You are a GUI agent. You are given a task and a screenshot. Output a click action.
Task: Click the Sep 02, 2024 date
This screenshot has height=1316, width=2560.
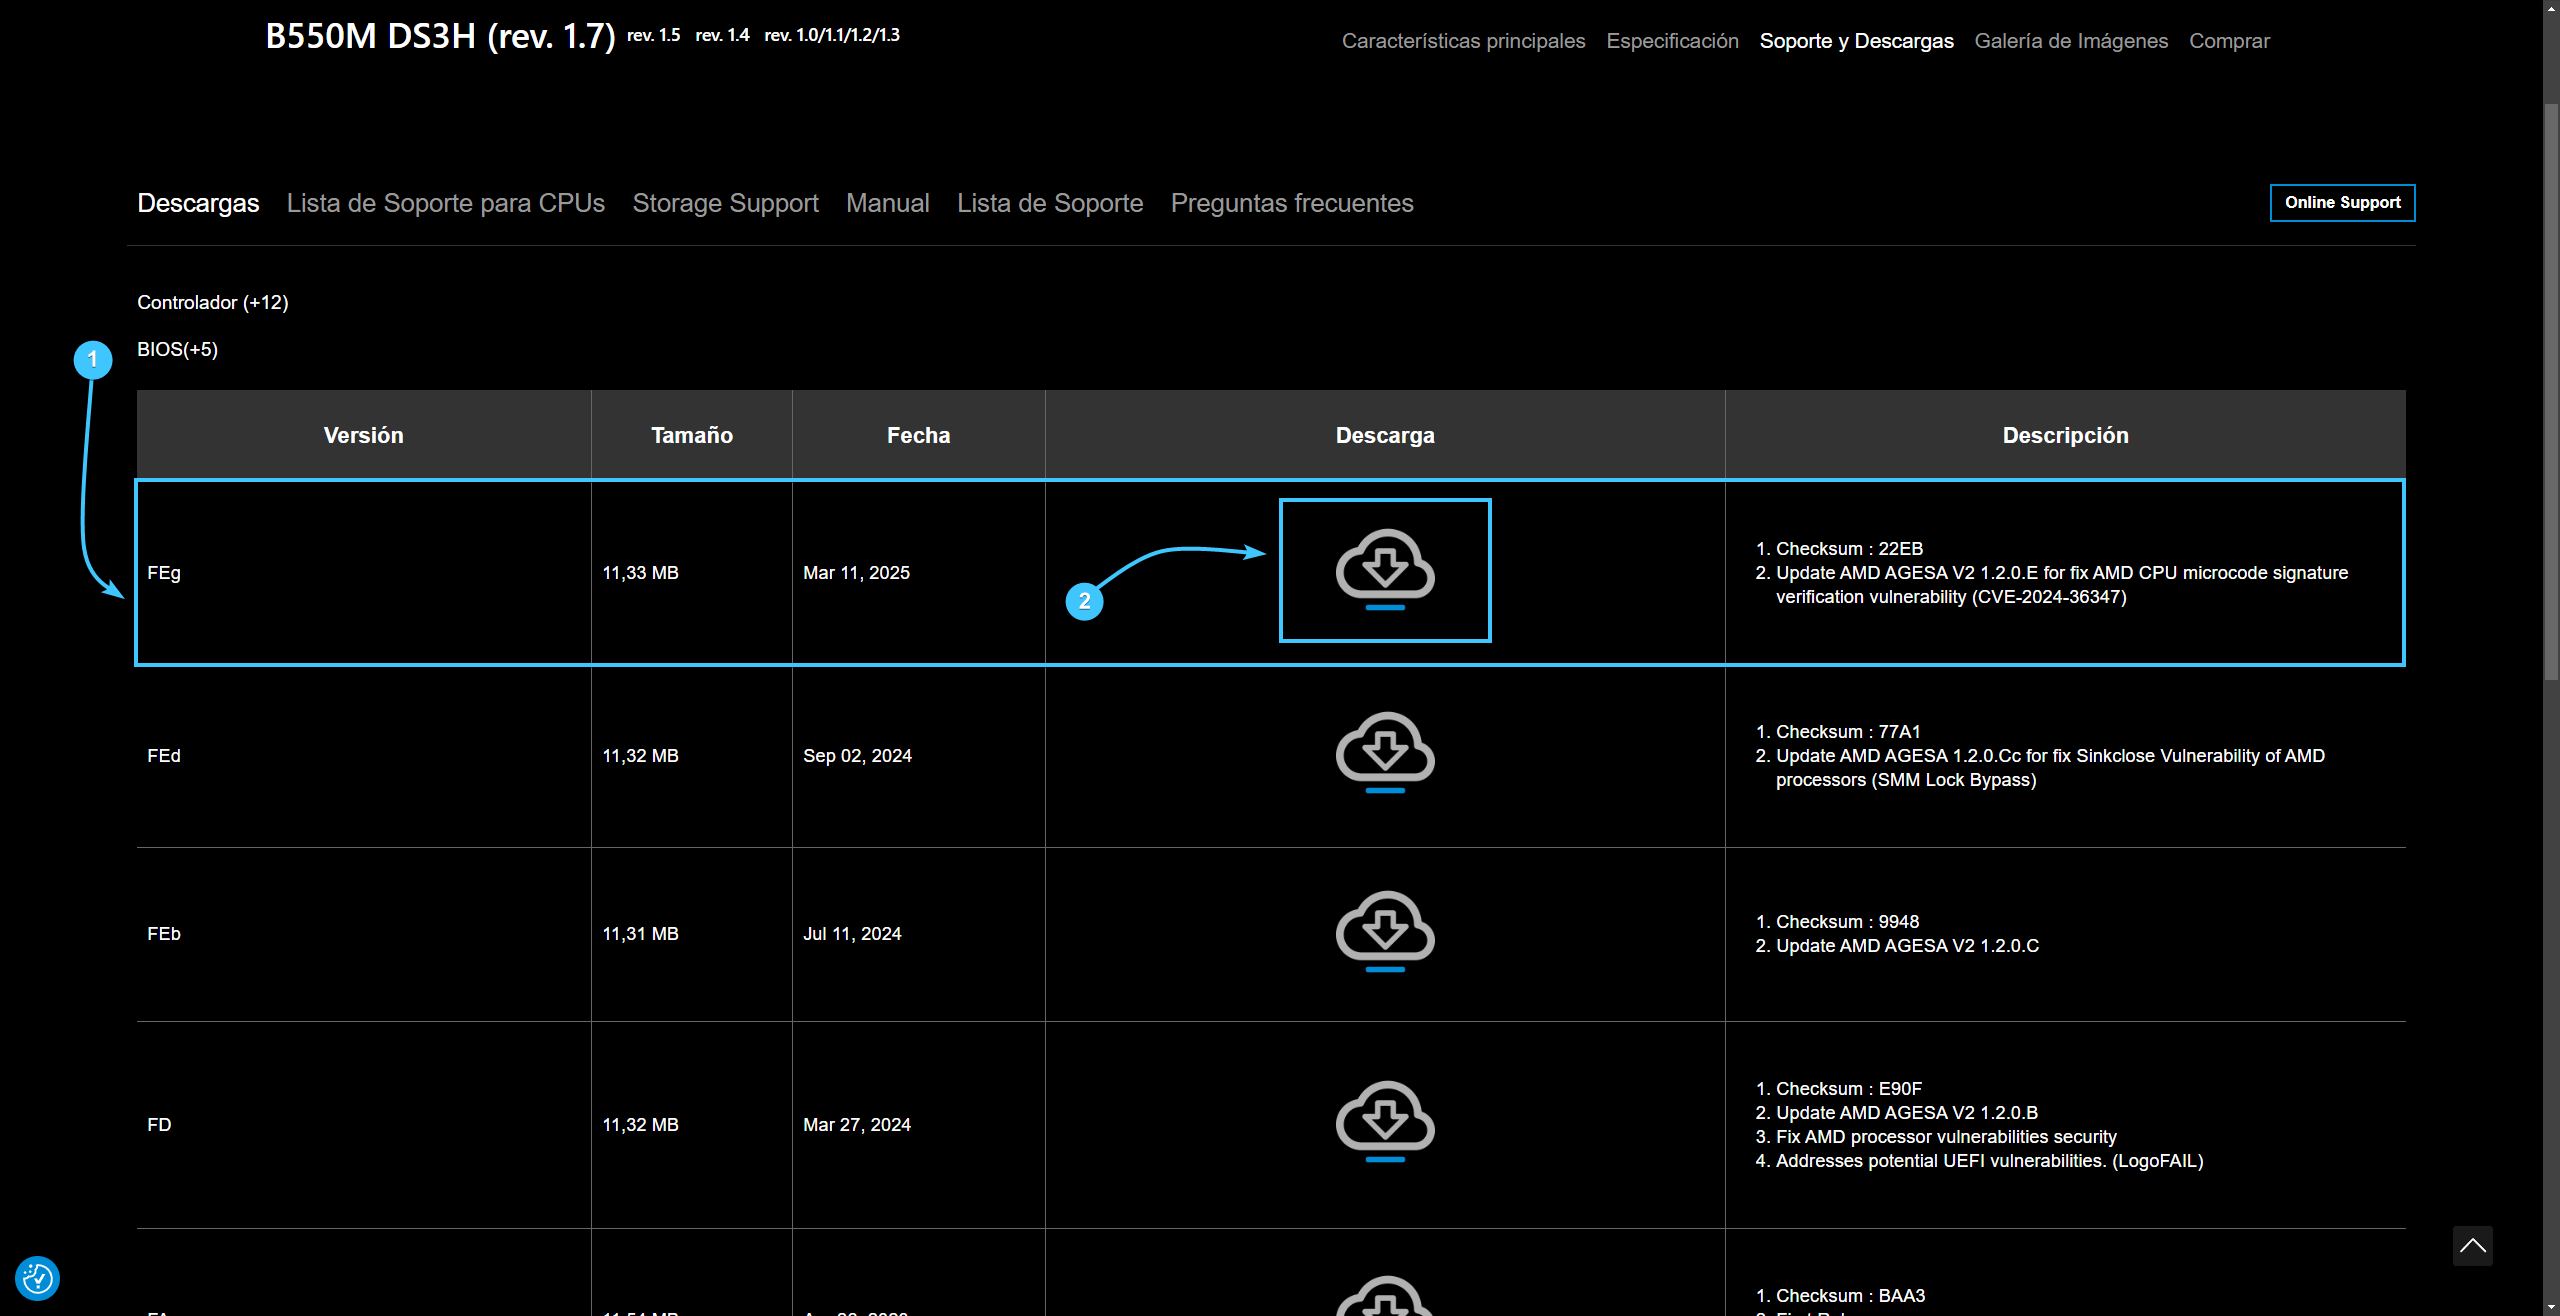tap(857, 756)
